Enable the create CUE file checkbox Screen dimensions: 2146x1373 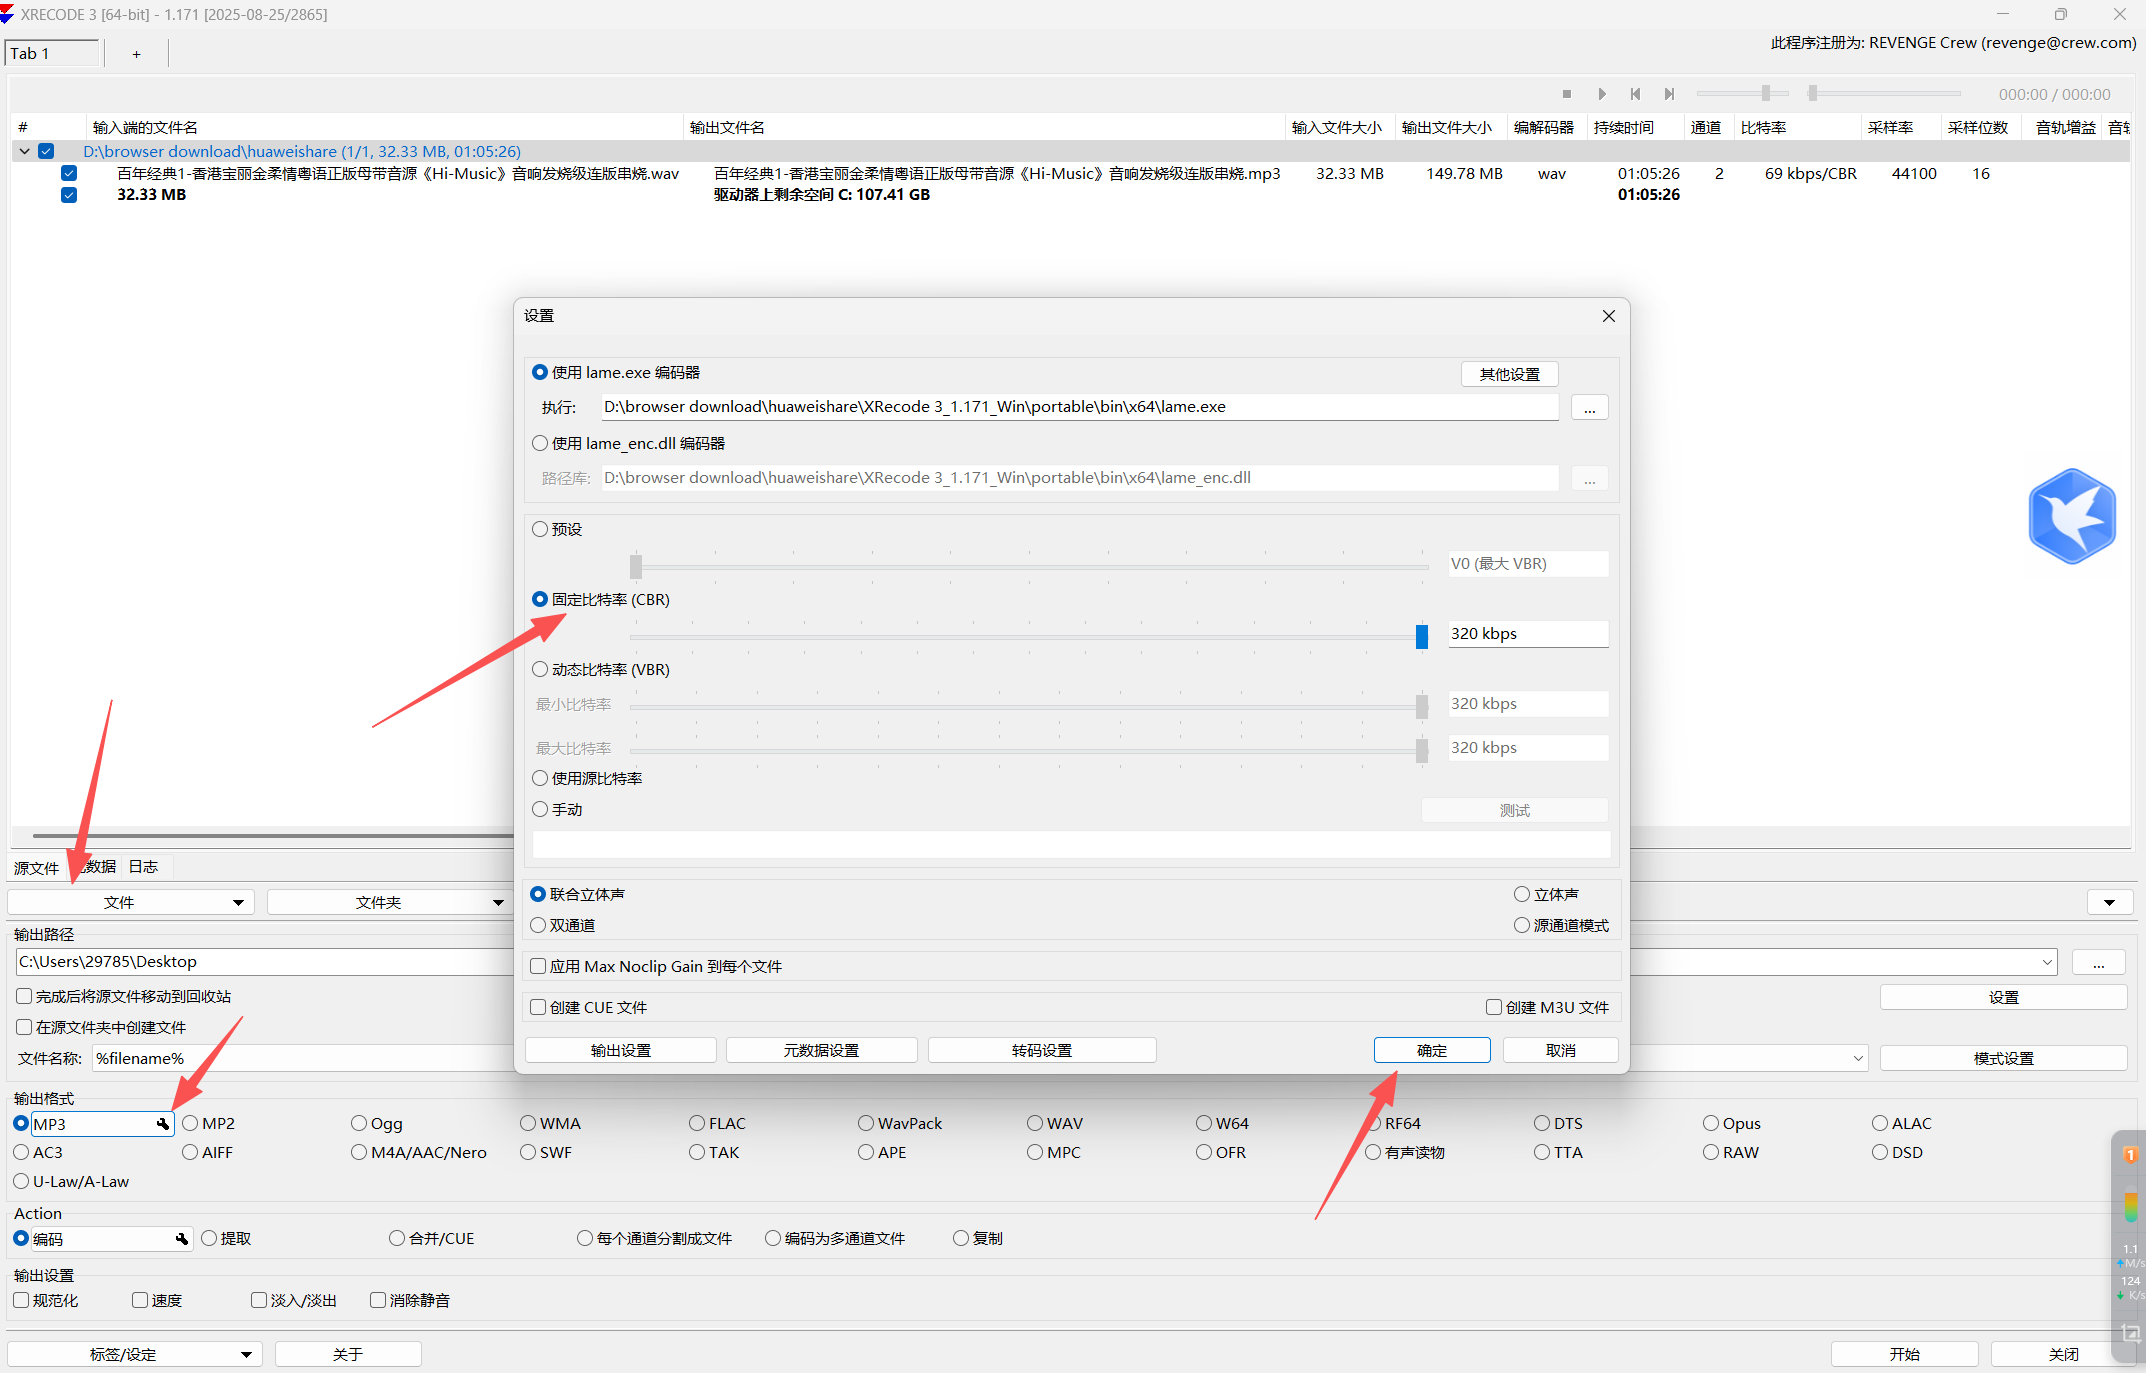tap(538, 1007)
